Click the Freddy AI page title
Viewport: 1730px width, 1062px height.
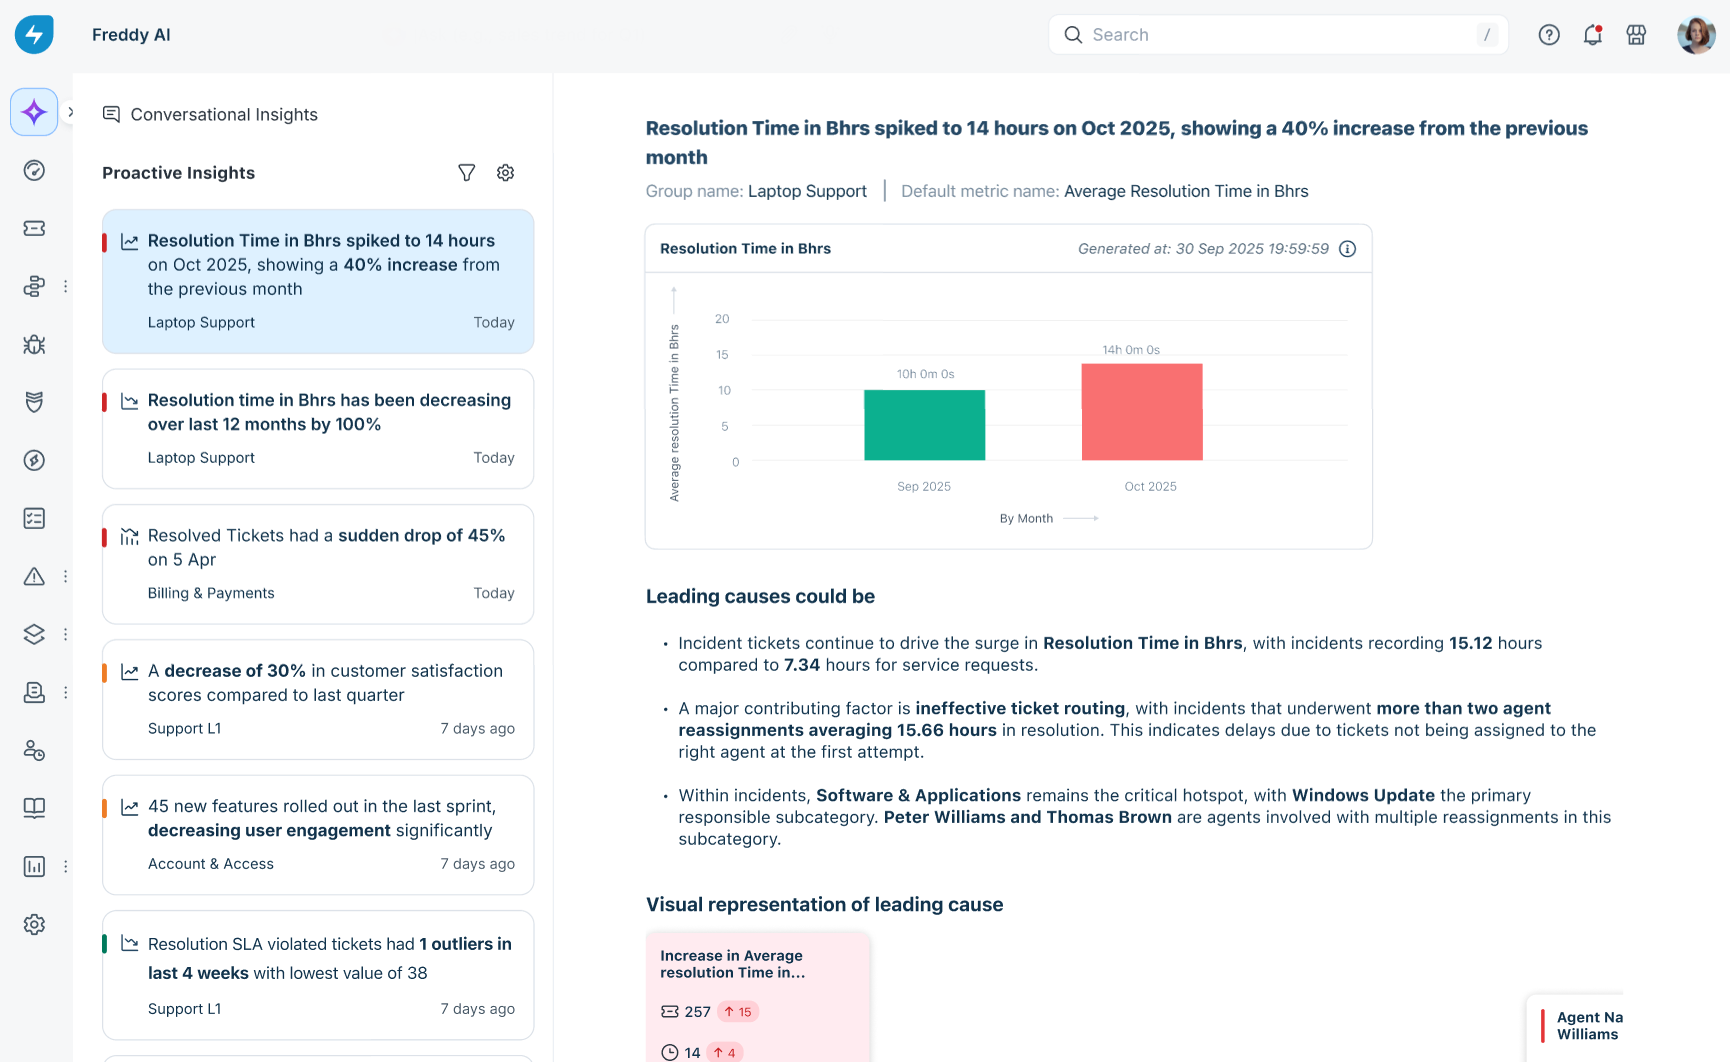point(131,35)
